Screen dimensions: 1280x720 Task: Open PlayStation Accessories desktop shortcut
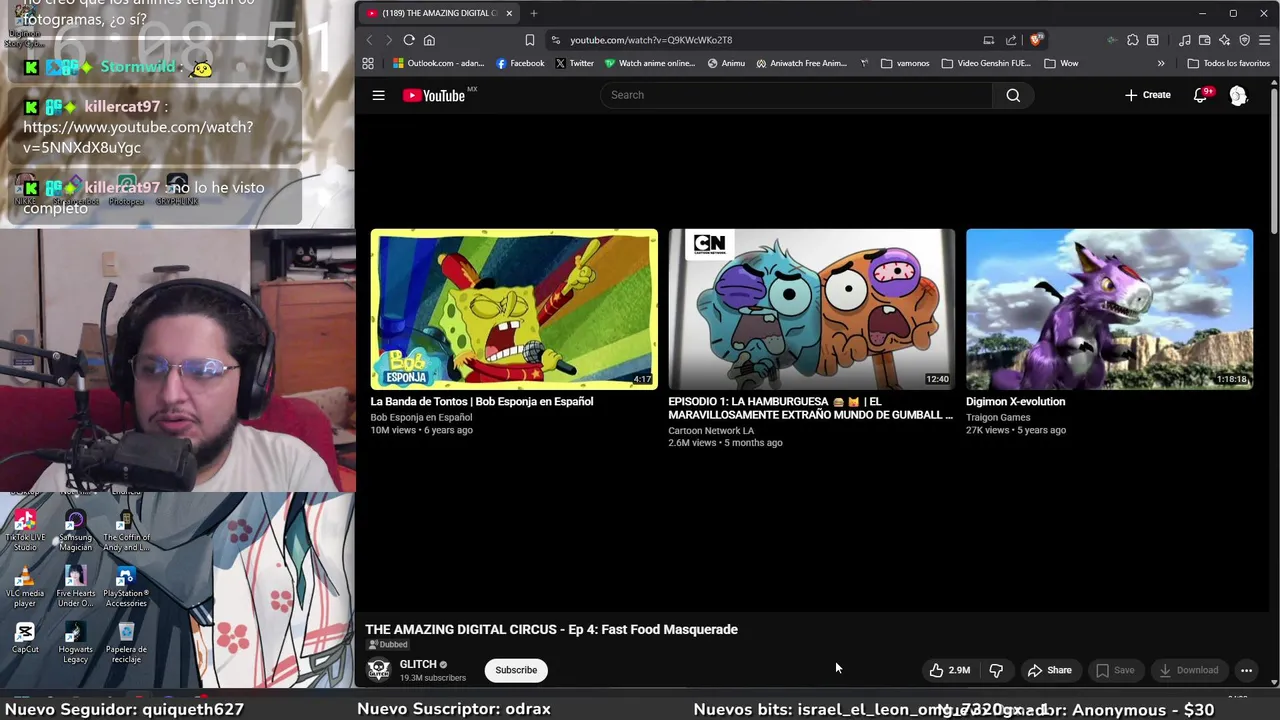tap(126, 587)
